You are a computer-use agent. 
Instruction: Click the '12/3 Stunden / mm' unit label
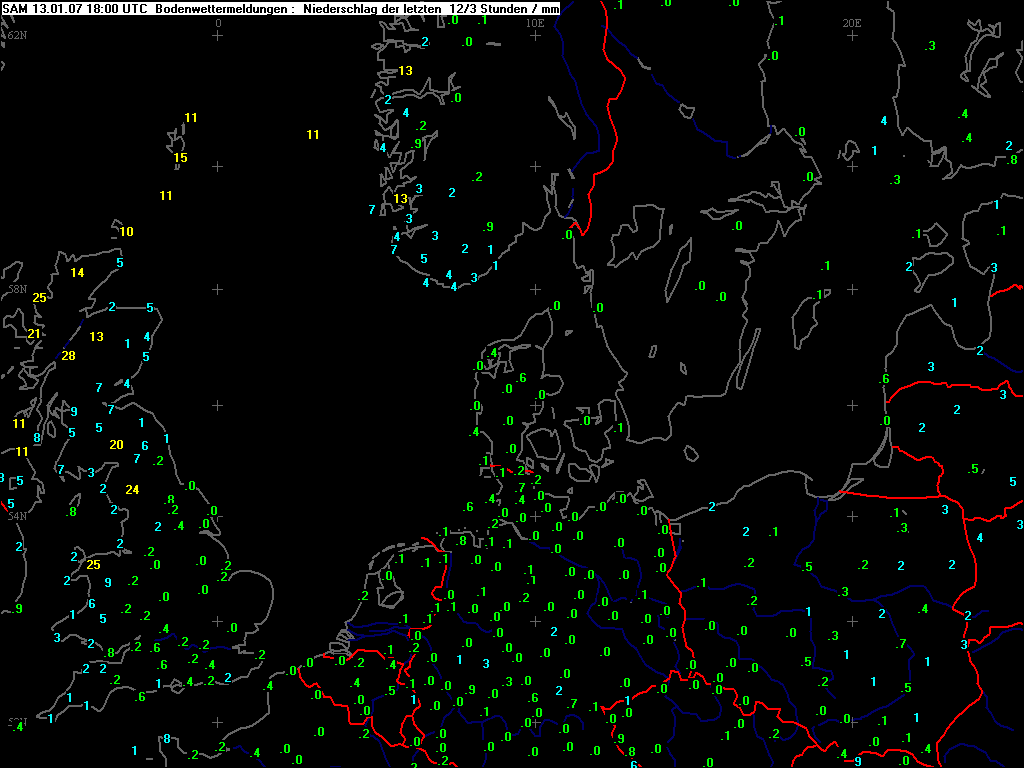pos(503,8)
